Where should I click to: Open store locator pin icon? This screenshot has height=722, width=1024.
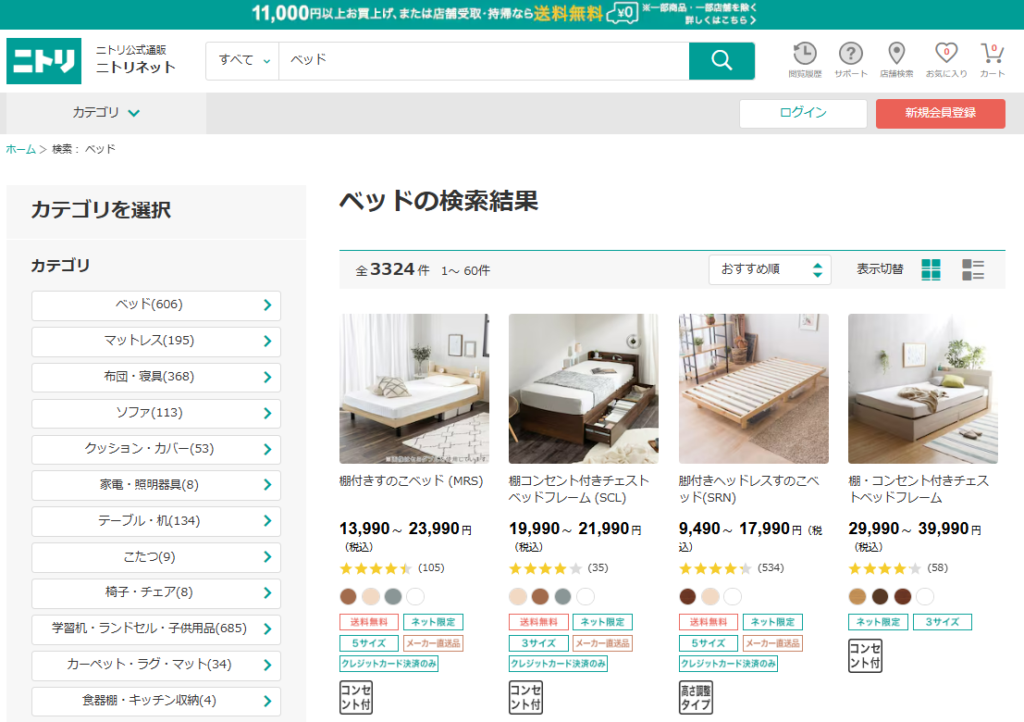pos(897,59)
